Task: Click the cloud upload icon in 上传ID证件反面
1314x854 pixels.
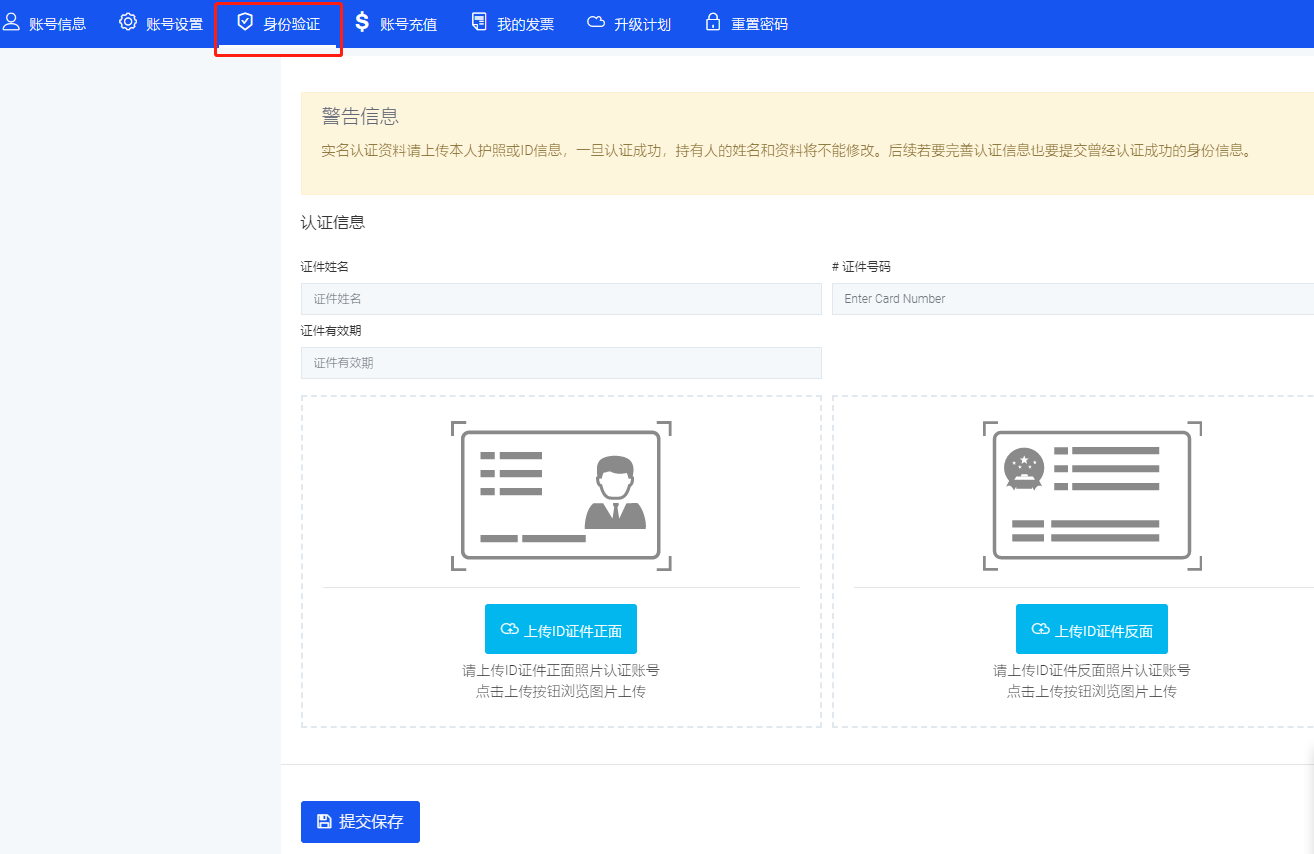Action: [x=1041, y=629]
